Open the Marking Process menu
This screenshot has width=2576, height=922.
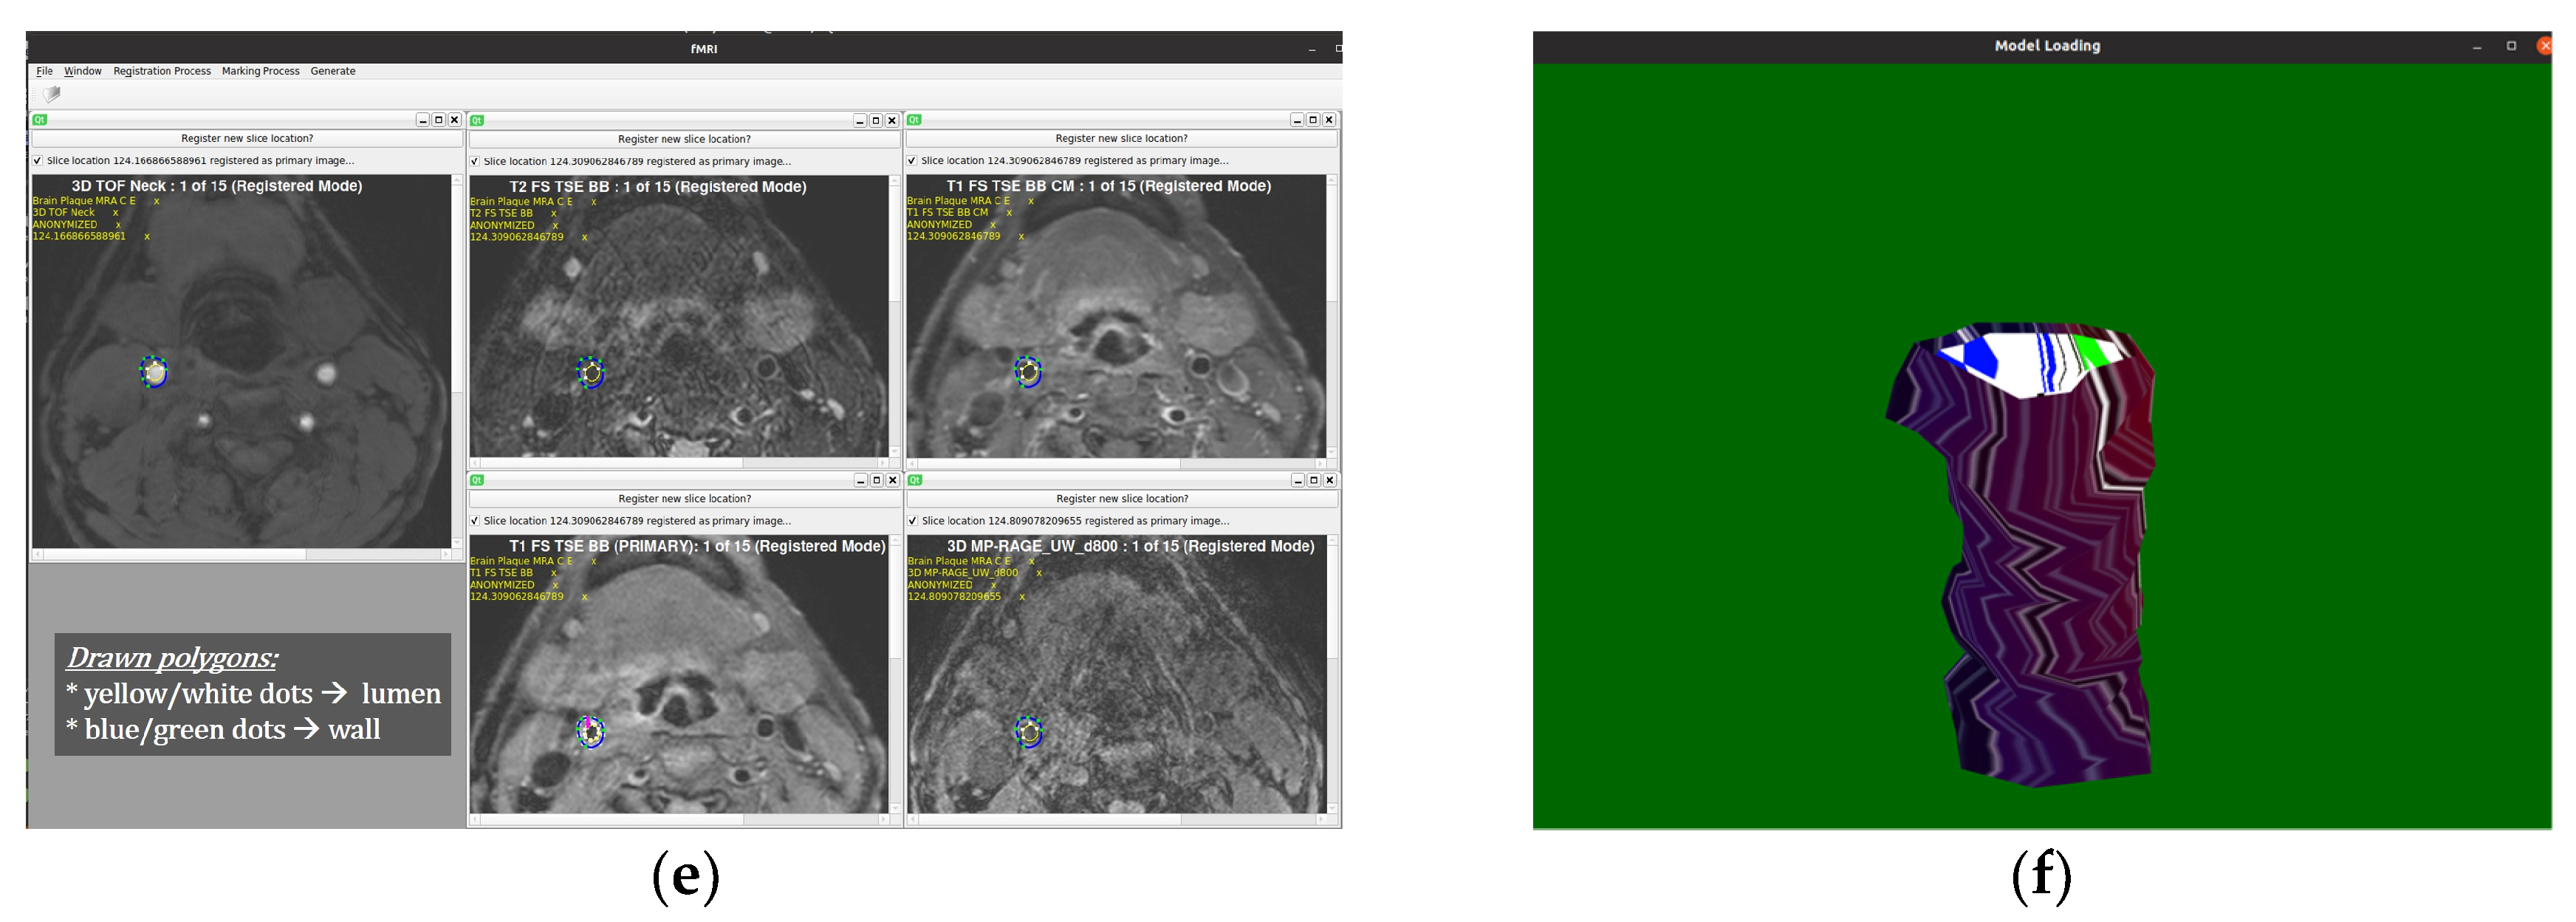[x=261, y=71]
